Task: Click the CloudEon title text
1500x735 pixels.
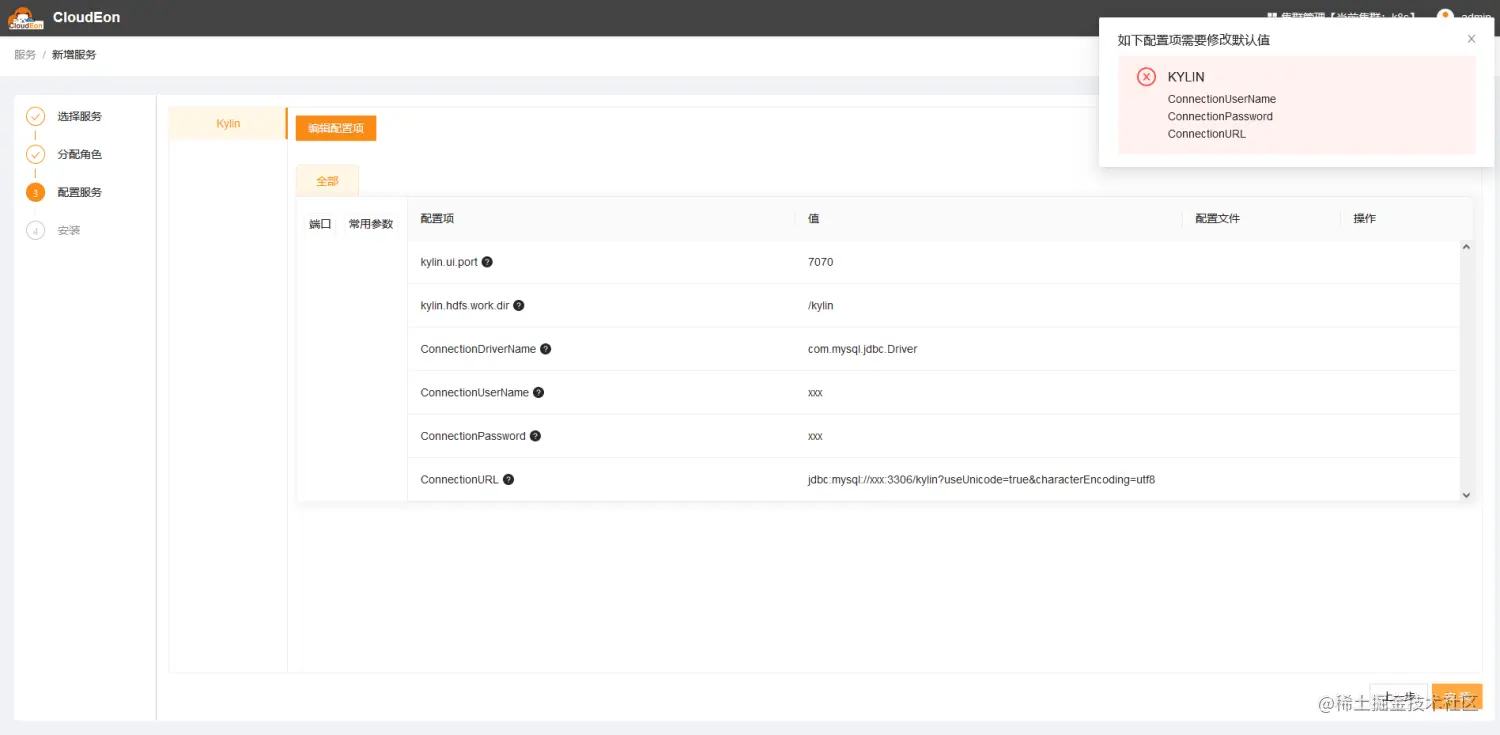Action: click(x=86, y=17)
